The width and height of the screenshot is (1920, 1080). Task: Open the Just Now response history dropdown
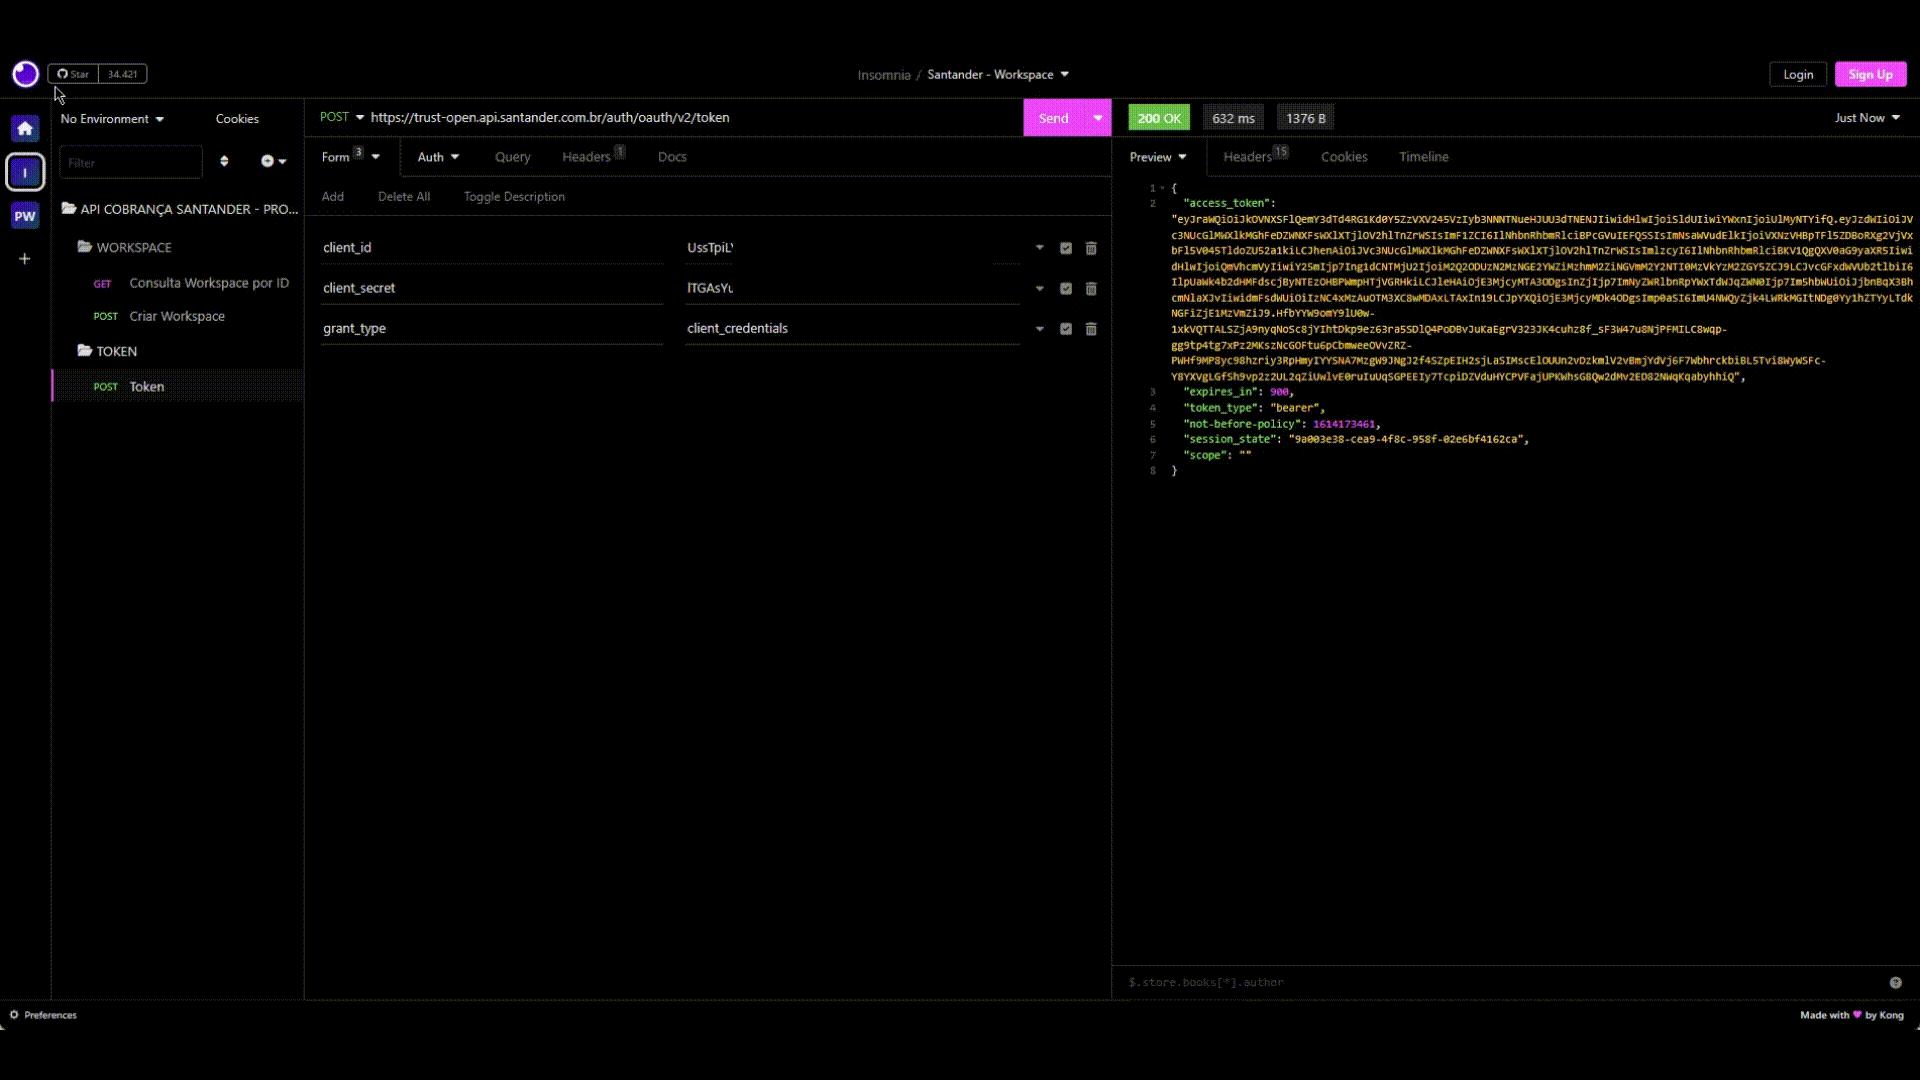click(x=1867, y=118)
